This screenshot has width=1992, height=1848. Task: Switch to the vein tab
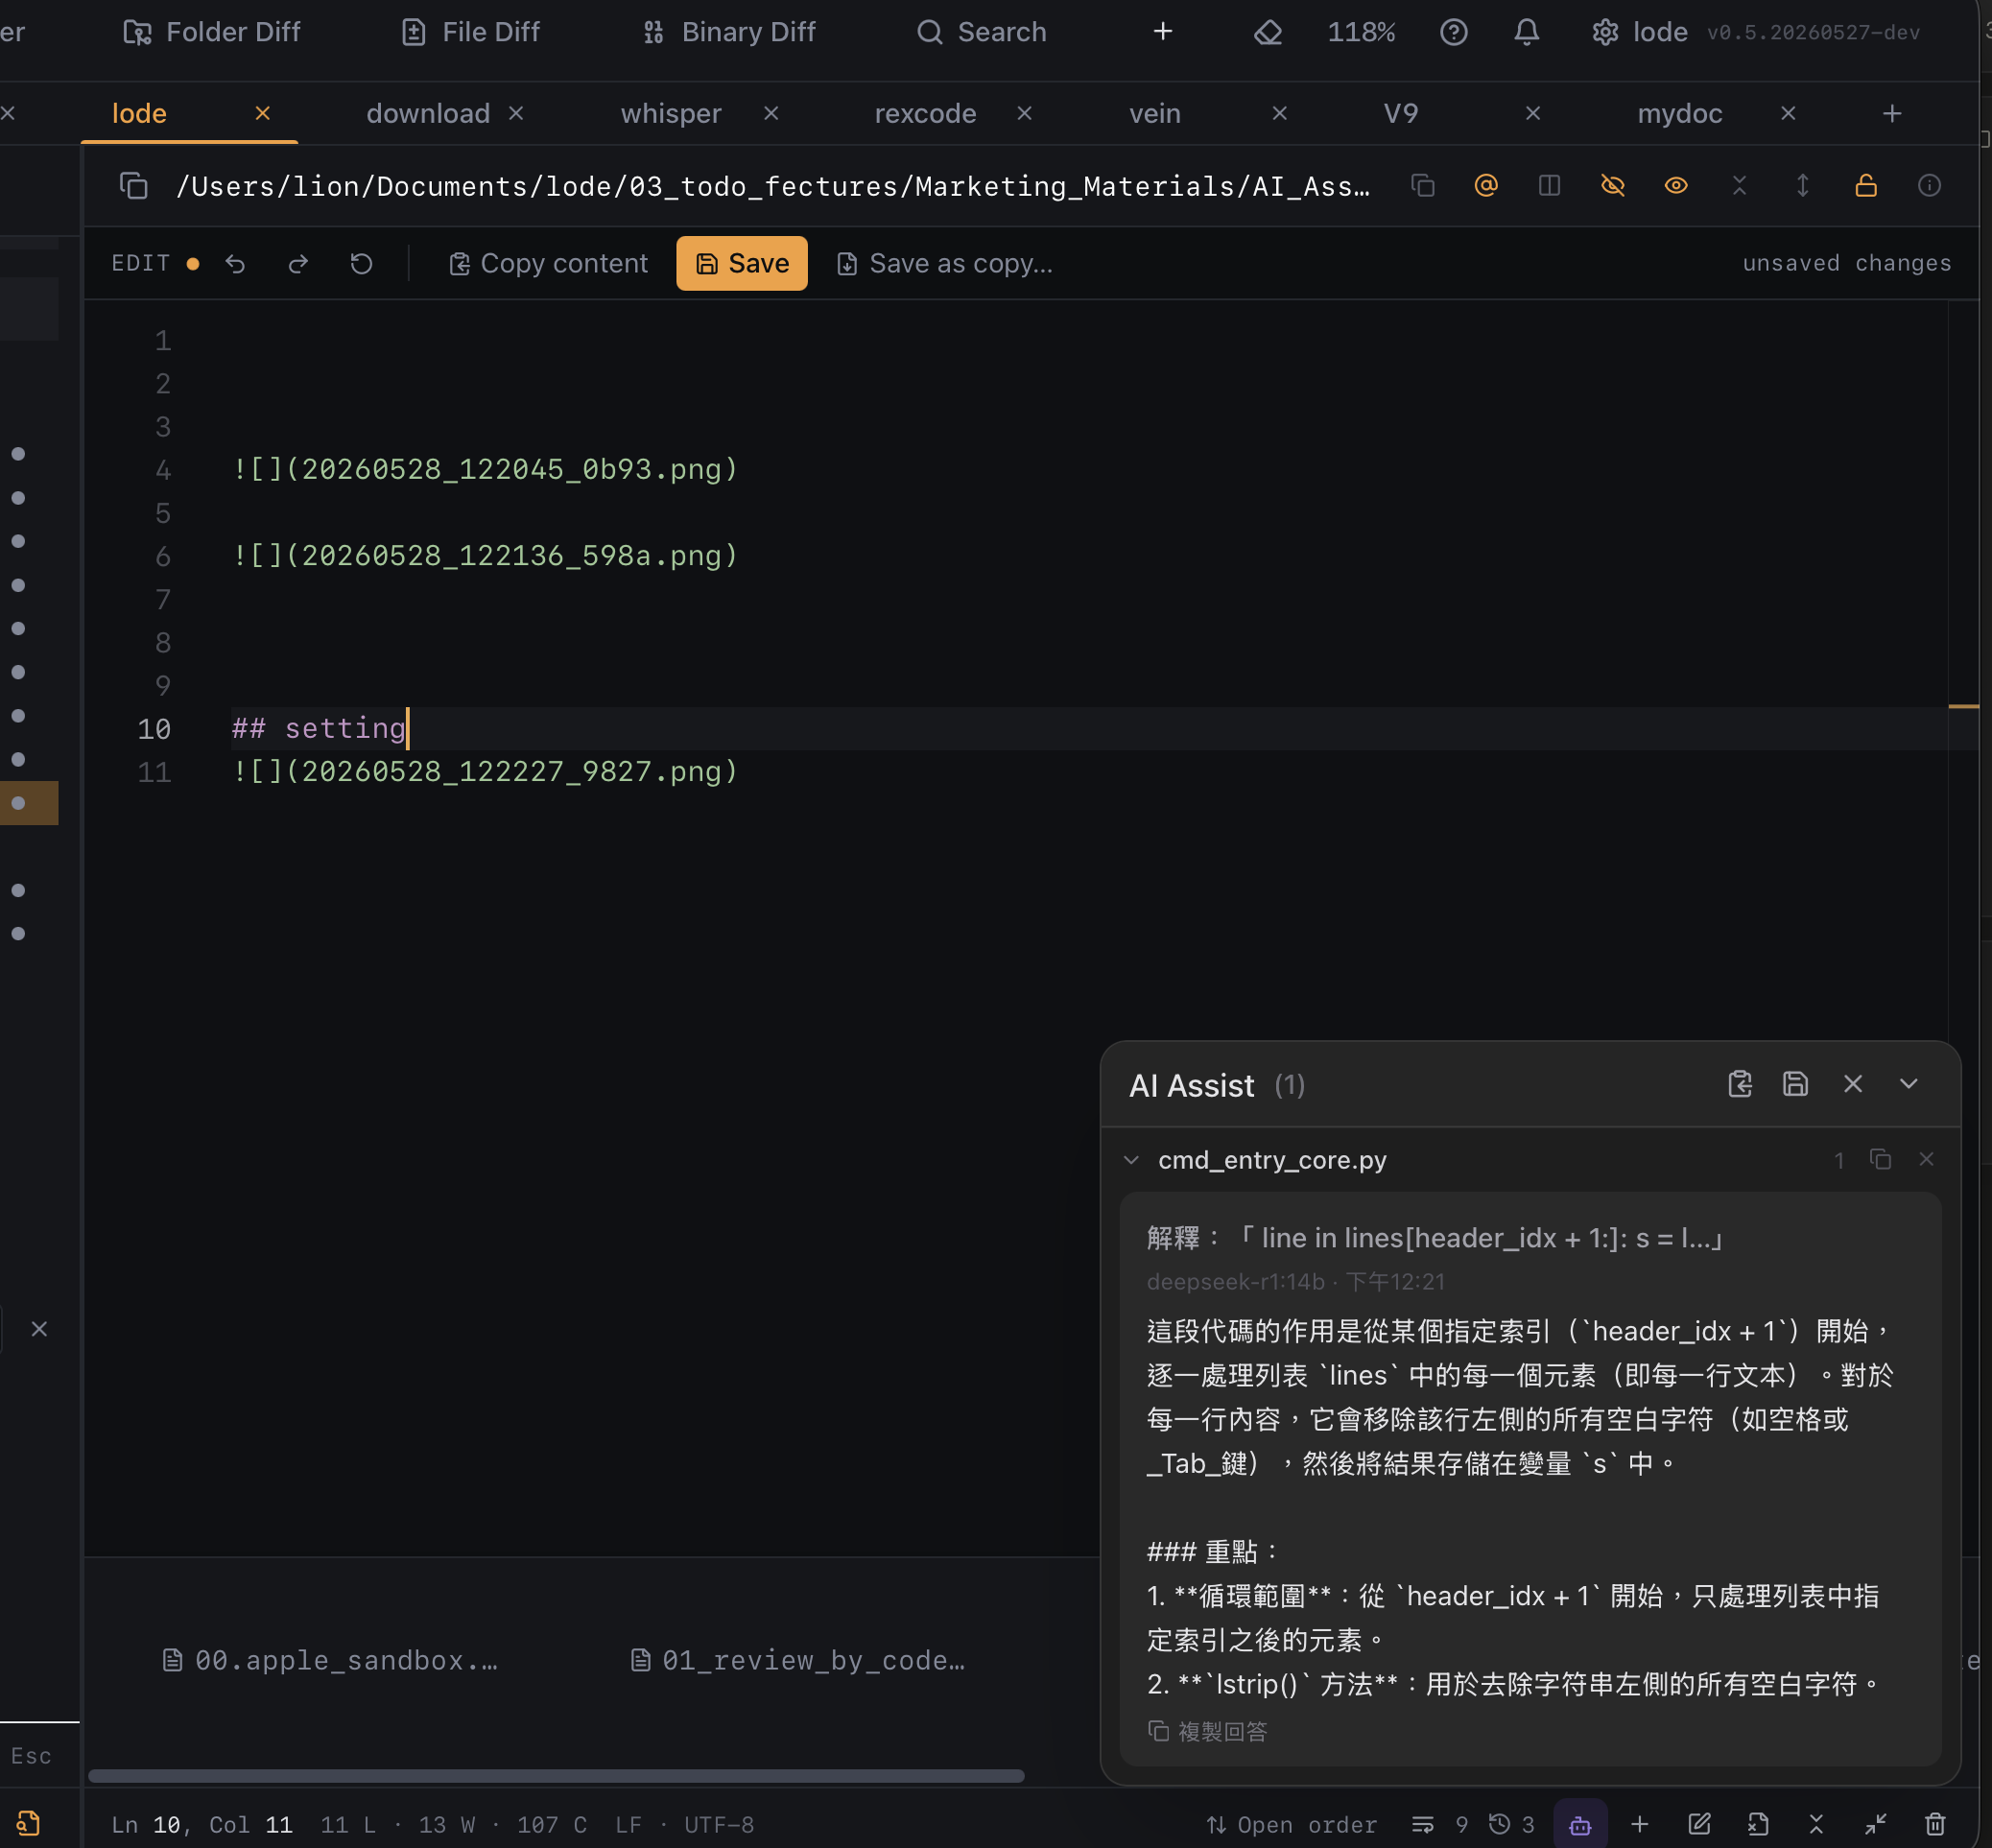(1155, 113)
